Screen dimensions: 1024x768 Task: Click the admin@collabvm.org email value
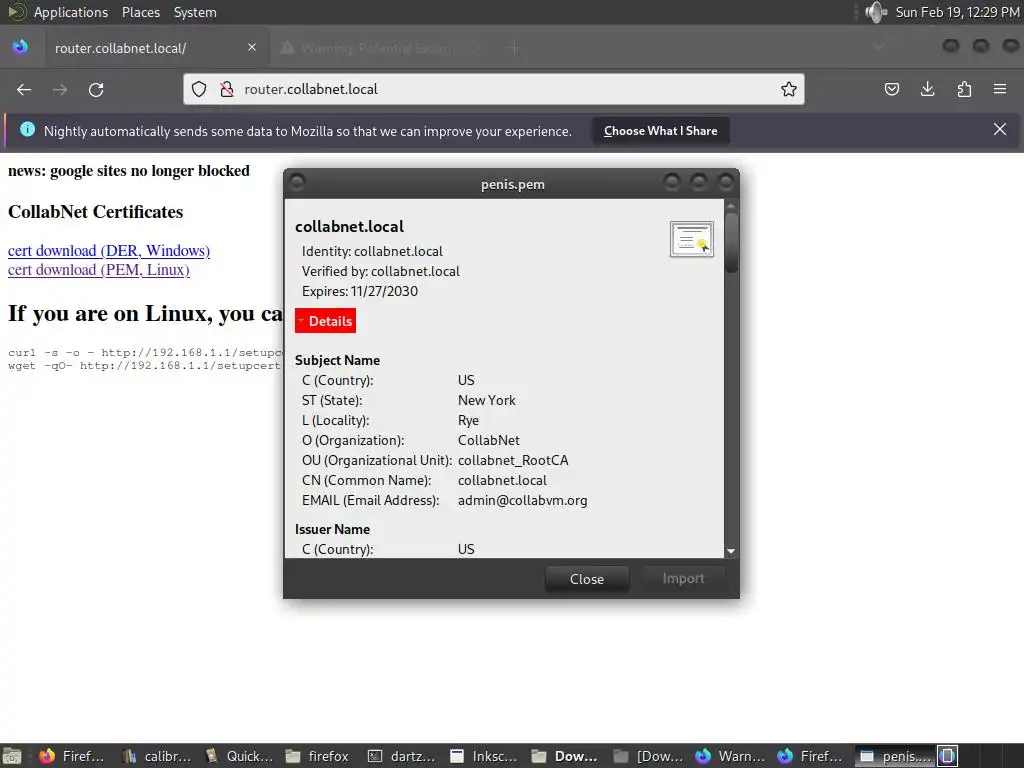point(522,500)
